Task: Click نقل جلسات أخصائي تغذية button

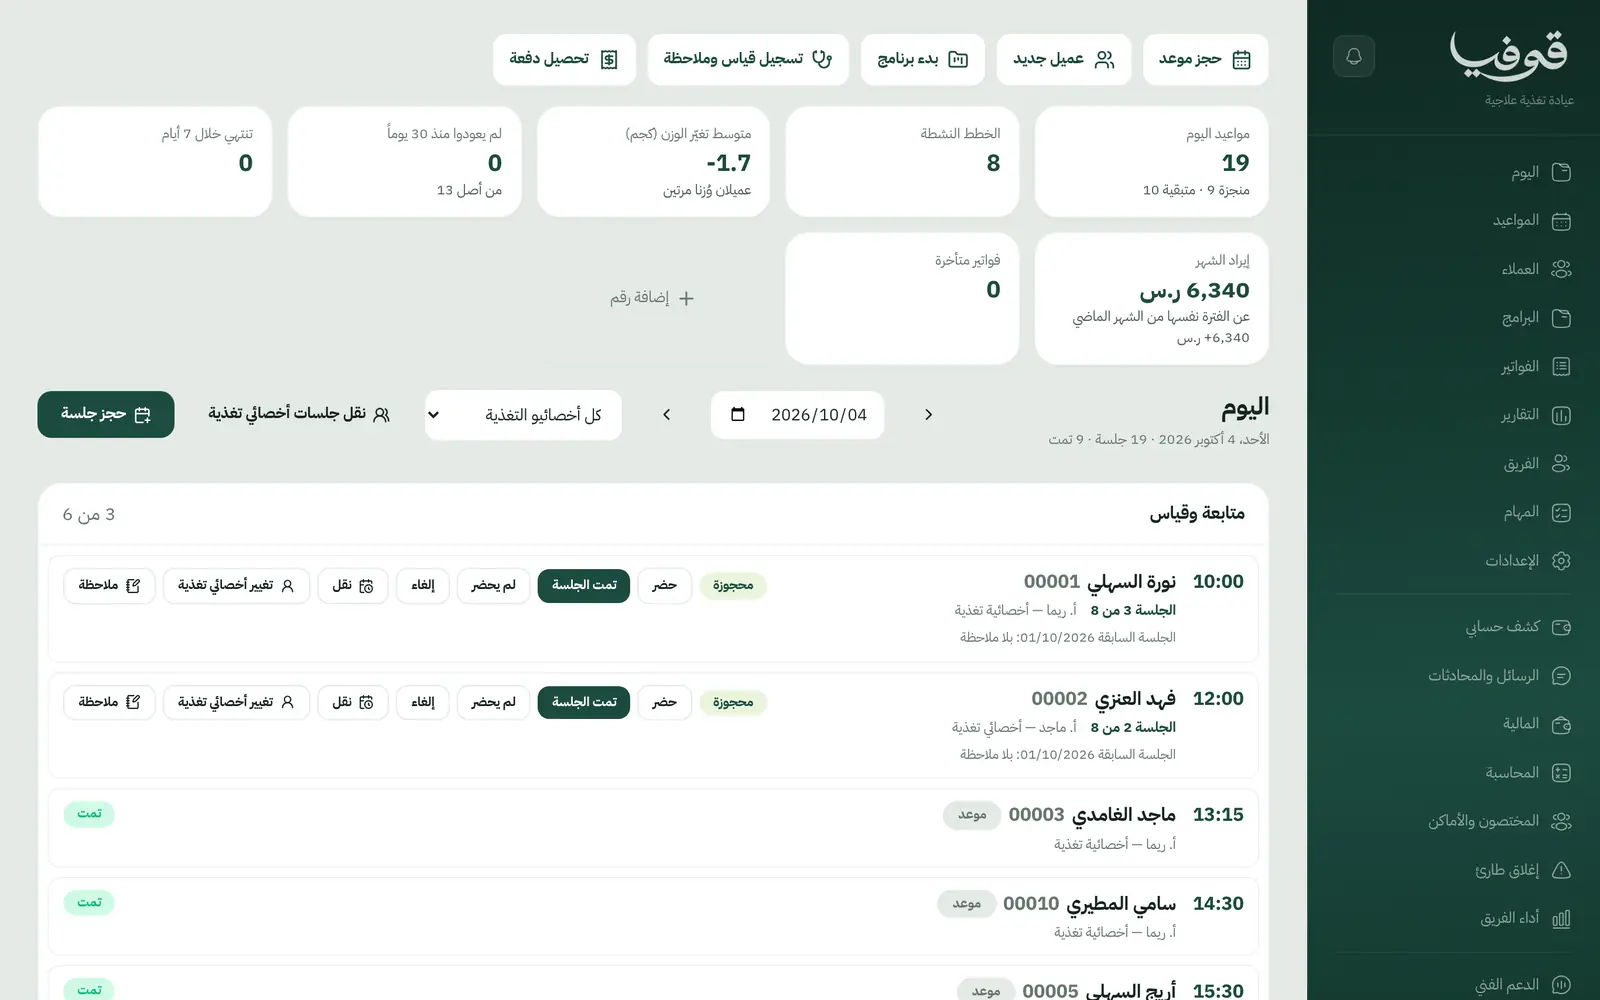Action: 299,414
